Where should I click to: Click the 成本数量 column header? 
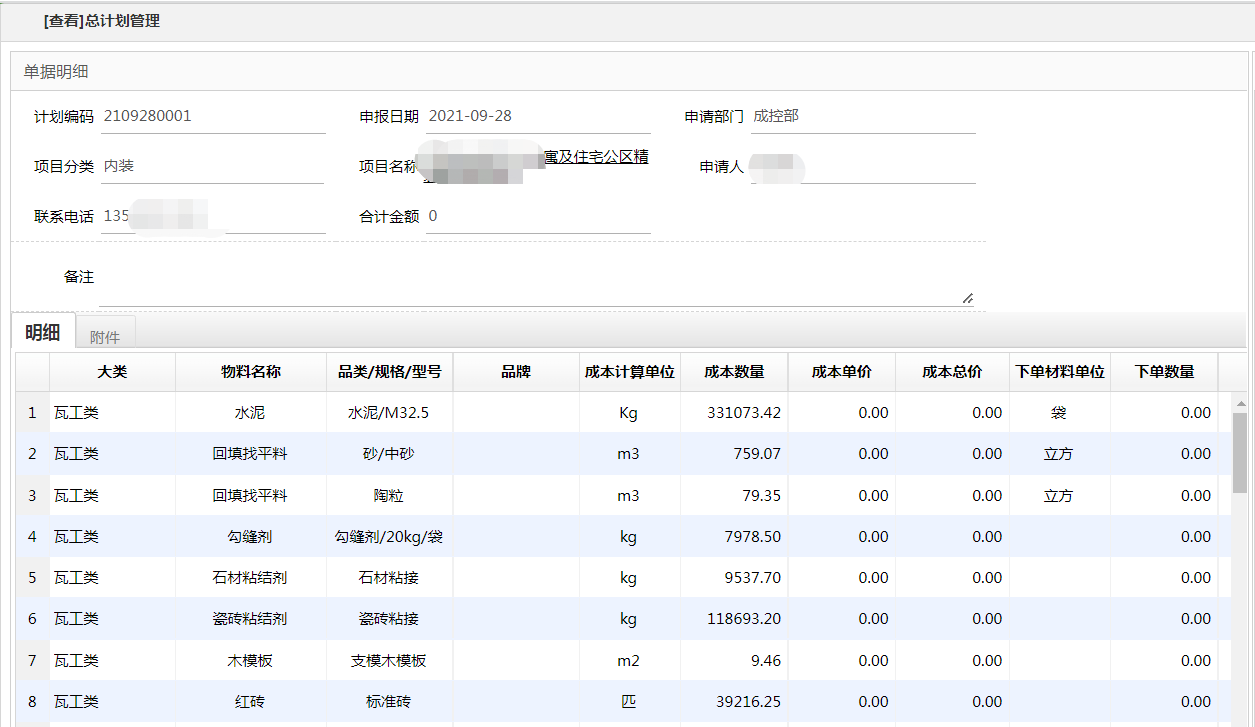click(734, 372)
